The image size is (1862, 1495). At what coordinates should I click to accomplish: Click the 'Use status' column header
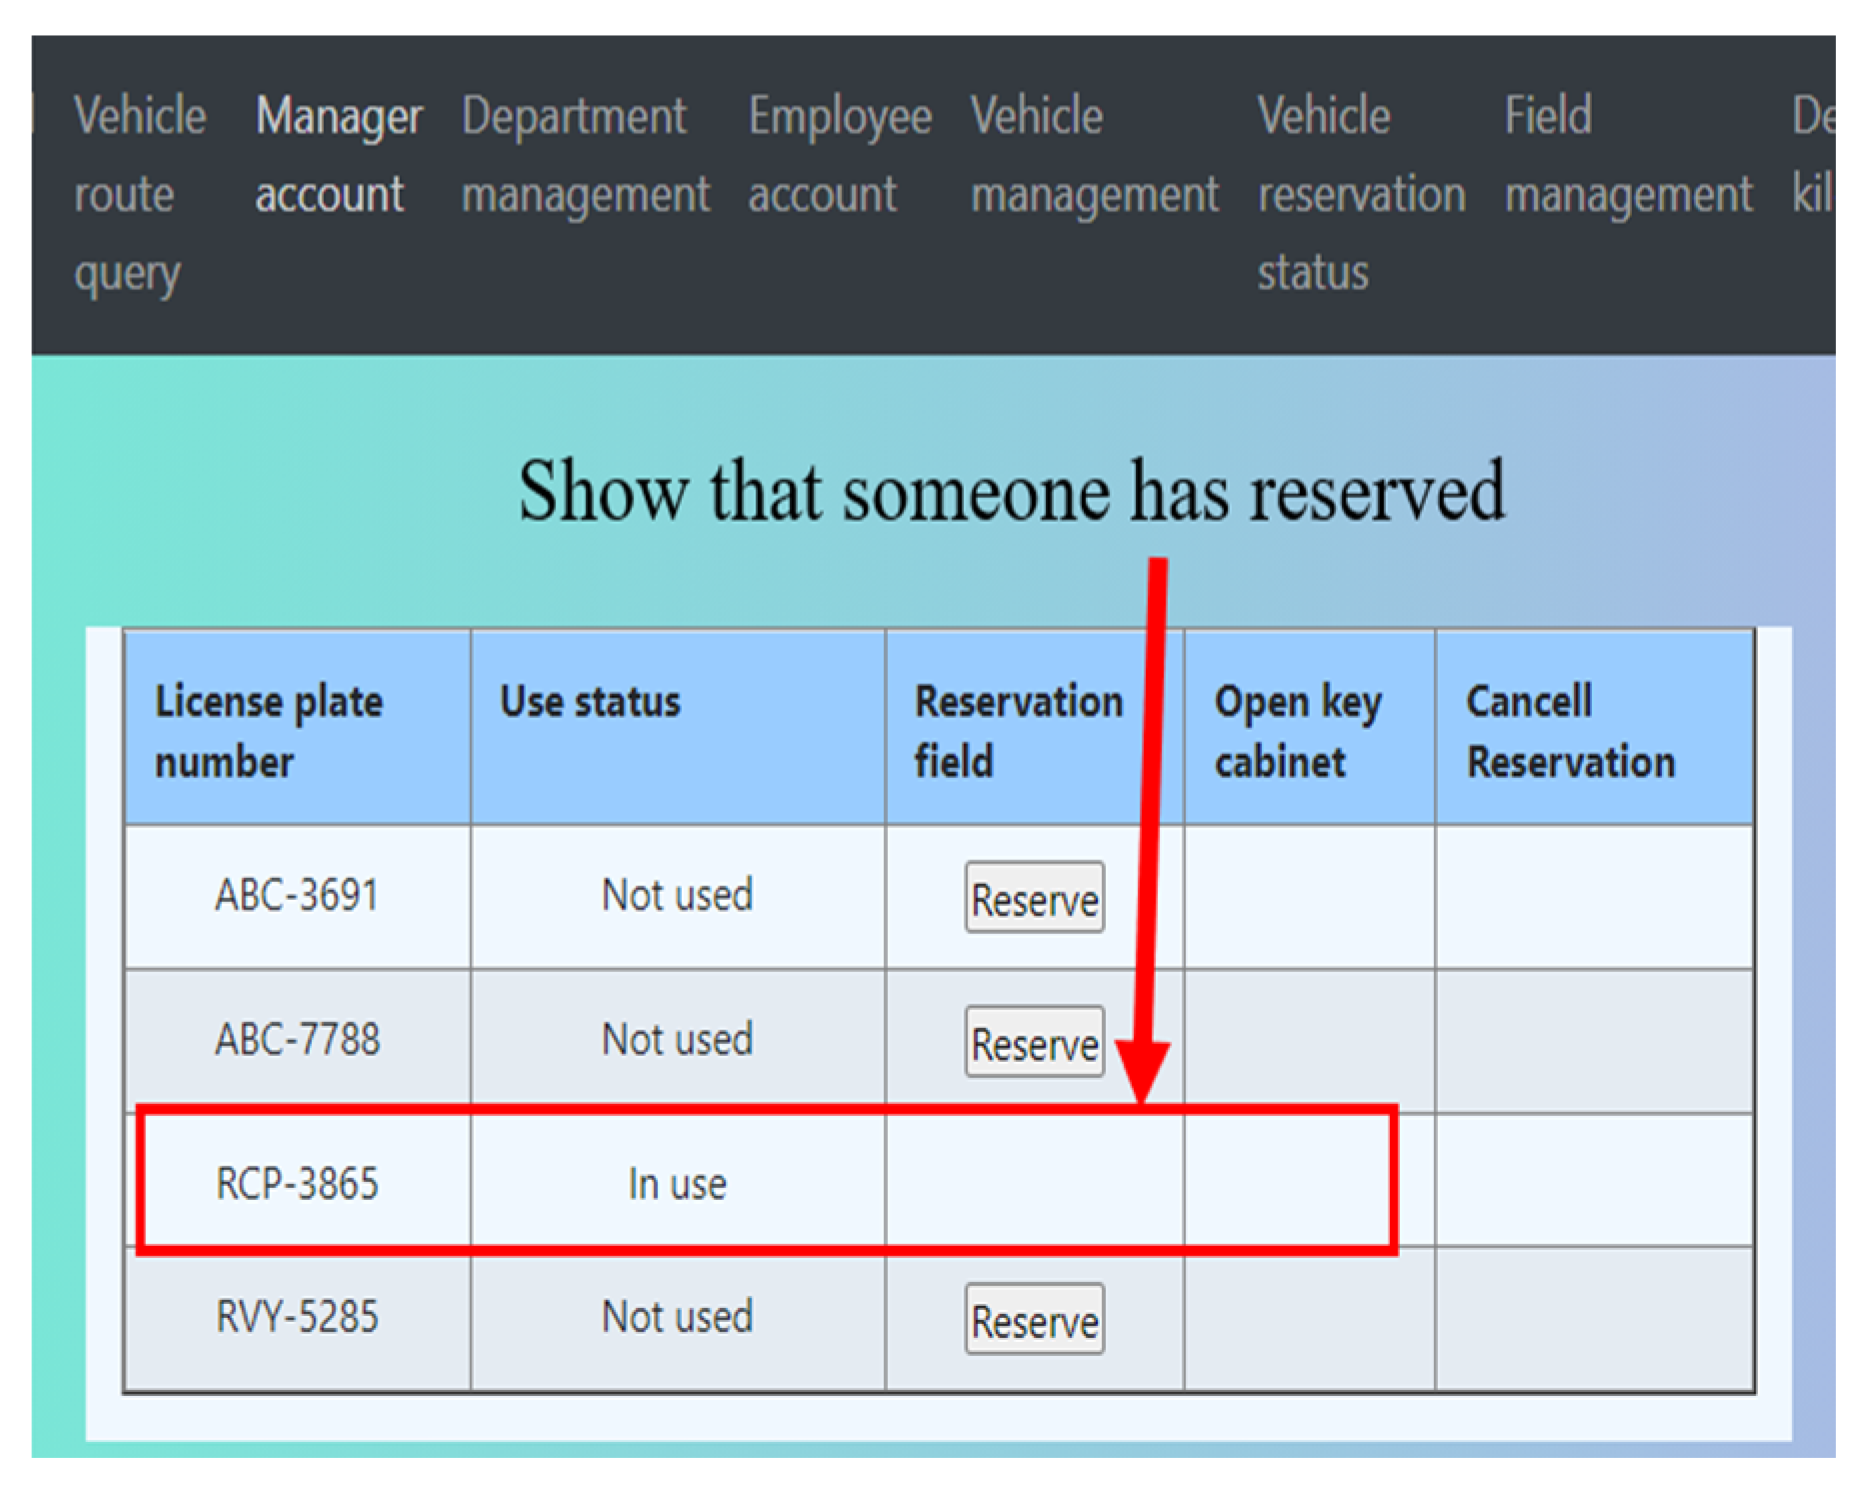(x=677, y=729)
